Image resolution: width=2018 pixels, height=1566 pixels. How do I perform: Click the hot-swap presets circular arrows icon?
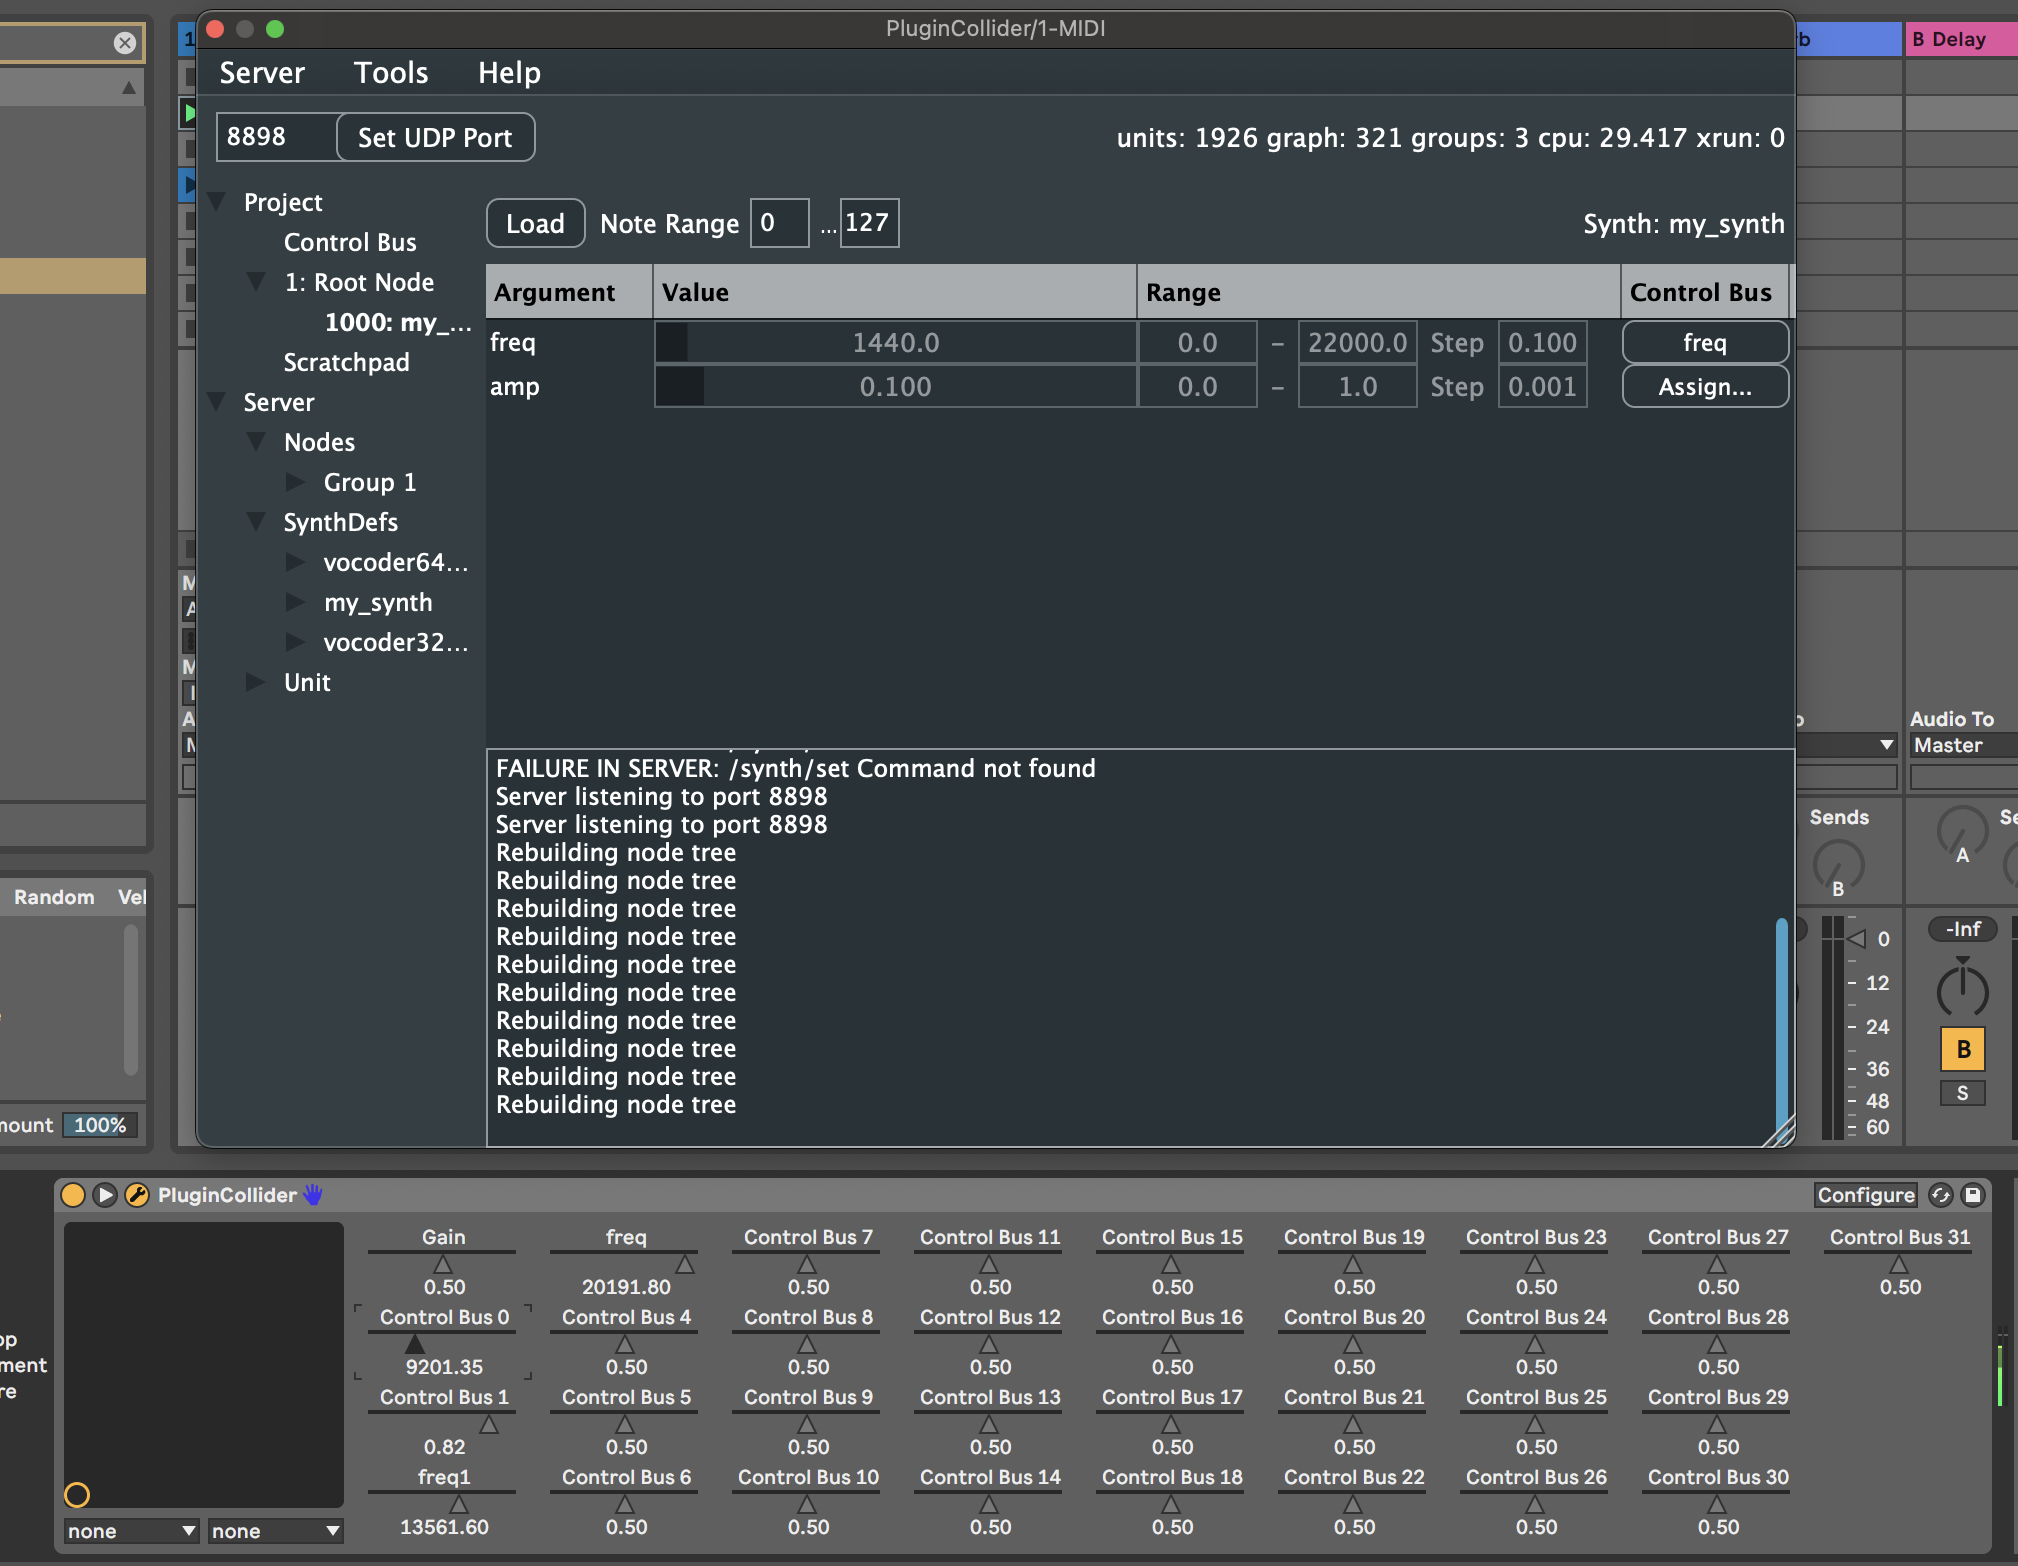tap(1940, 1195)
